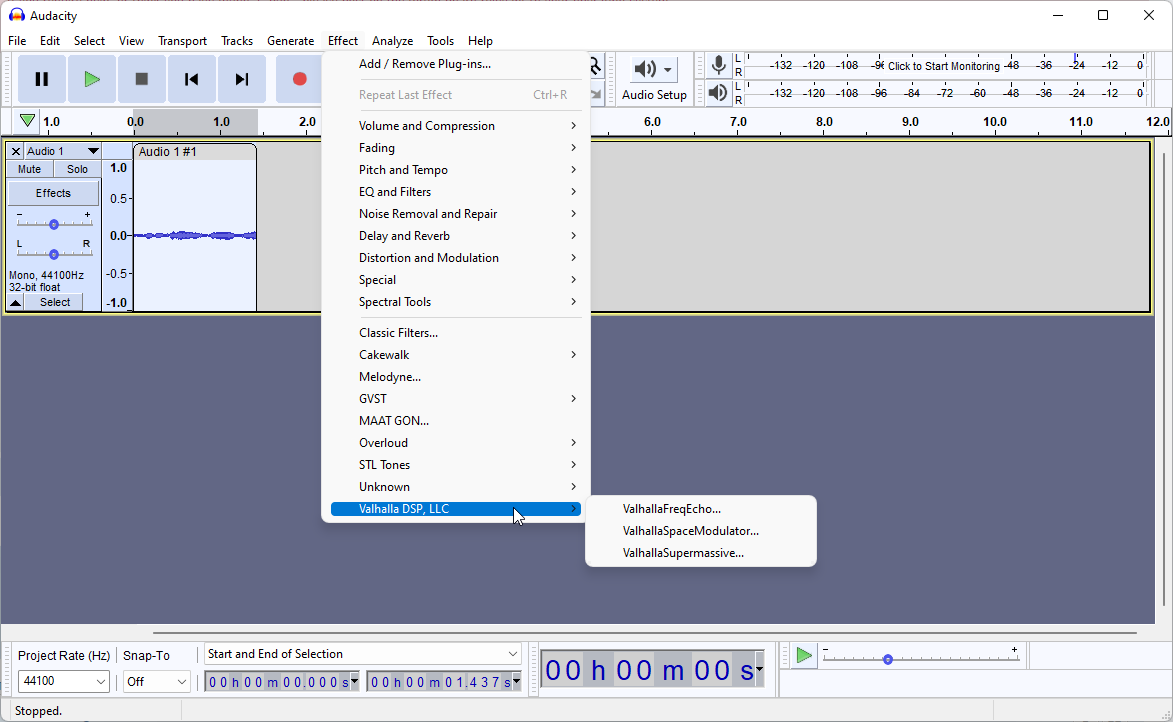
Task: Jump to end with Skip to End
Action: click(x=242, y=78)
